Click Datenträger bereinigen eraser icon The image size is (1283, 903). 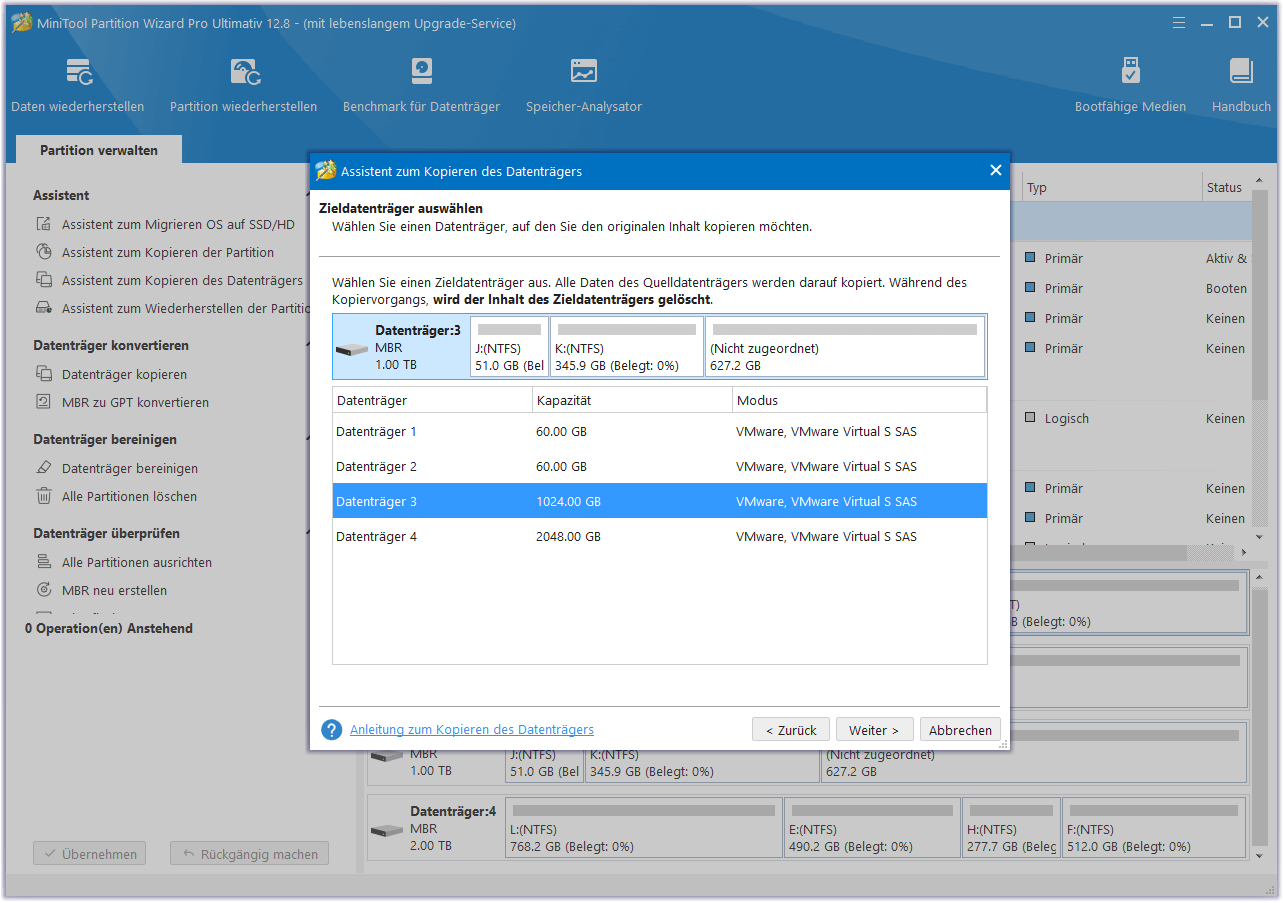[x=44, y=468]
